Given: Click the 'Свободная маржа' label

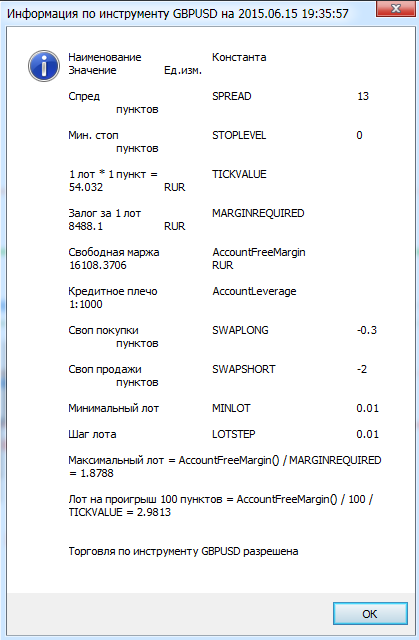Looking at the screenshot, I should pyautogui.click(x=114, y=252).
